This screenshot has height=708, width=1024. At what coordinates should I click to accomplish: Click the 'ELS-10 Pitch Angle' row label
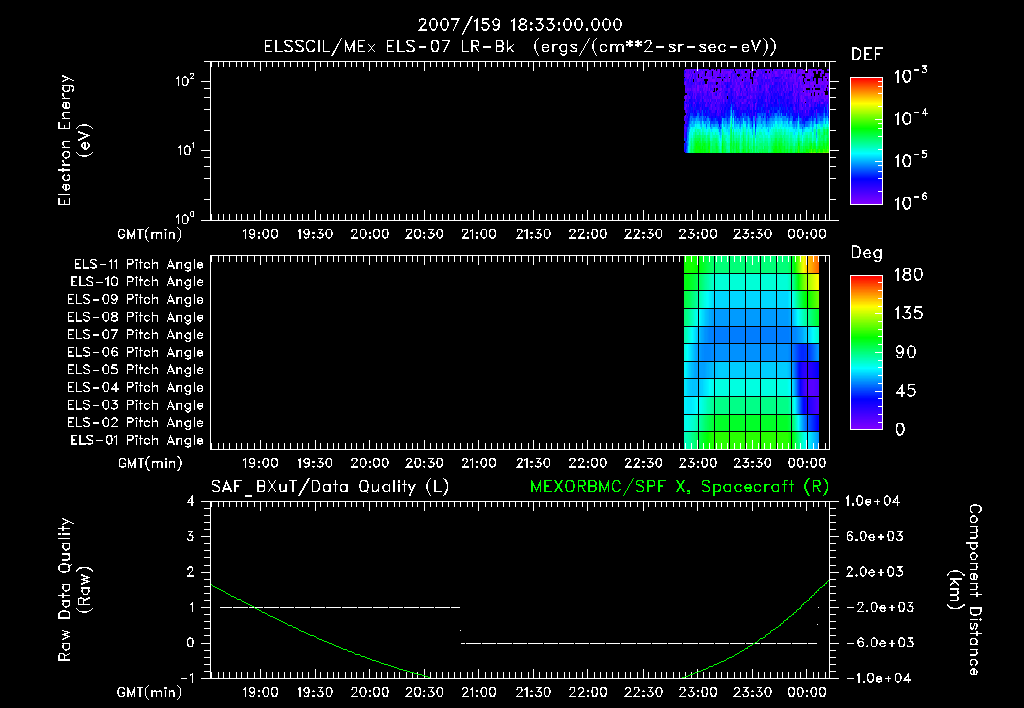pos(137,282)
